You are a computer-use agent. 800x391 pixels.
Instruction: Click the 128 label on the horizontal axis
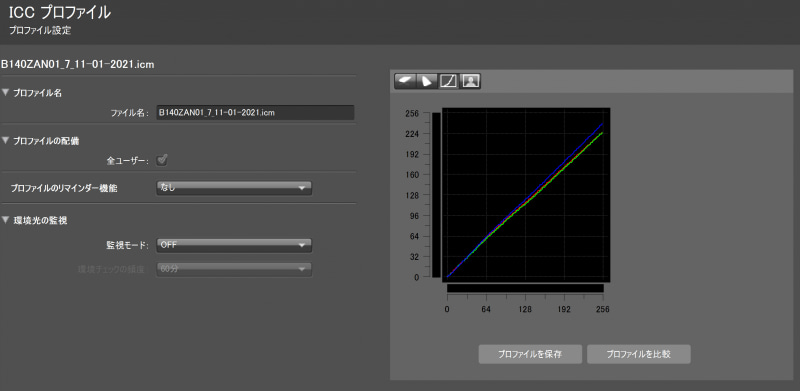(525, 309)
